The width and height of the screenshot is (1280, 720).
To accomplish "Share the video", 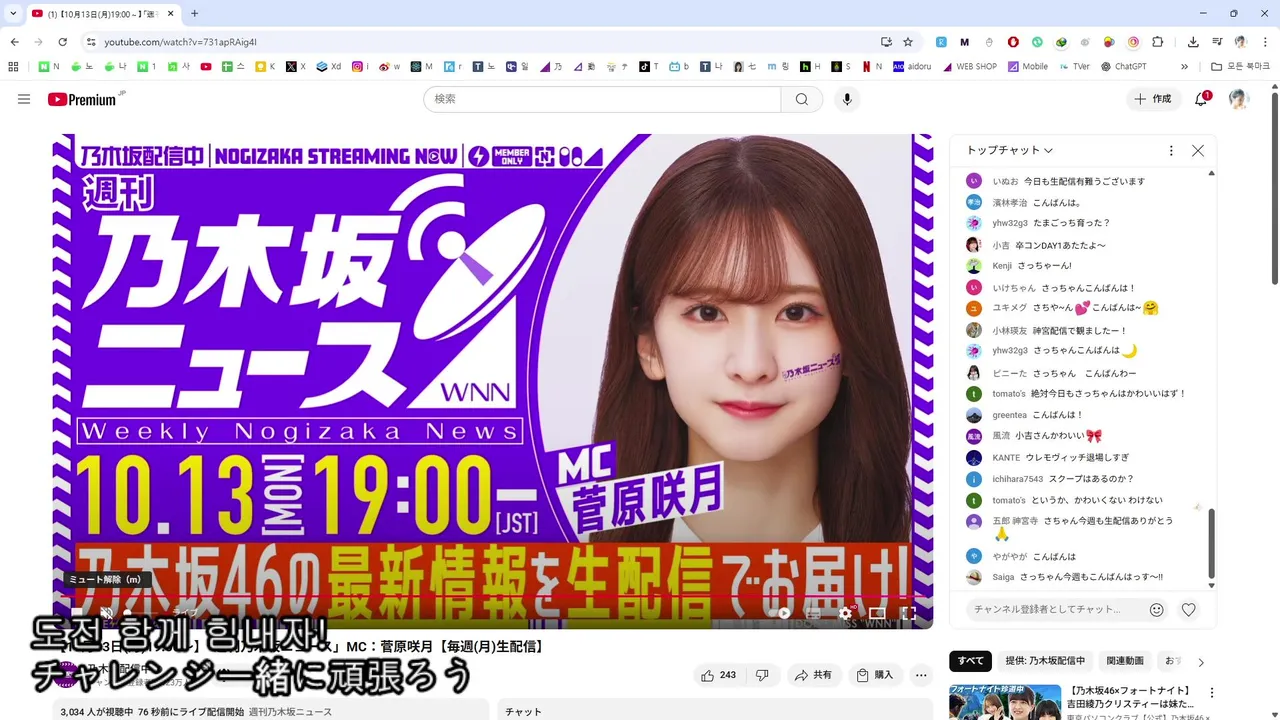I will pos(813,675).
